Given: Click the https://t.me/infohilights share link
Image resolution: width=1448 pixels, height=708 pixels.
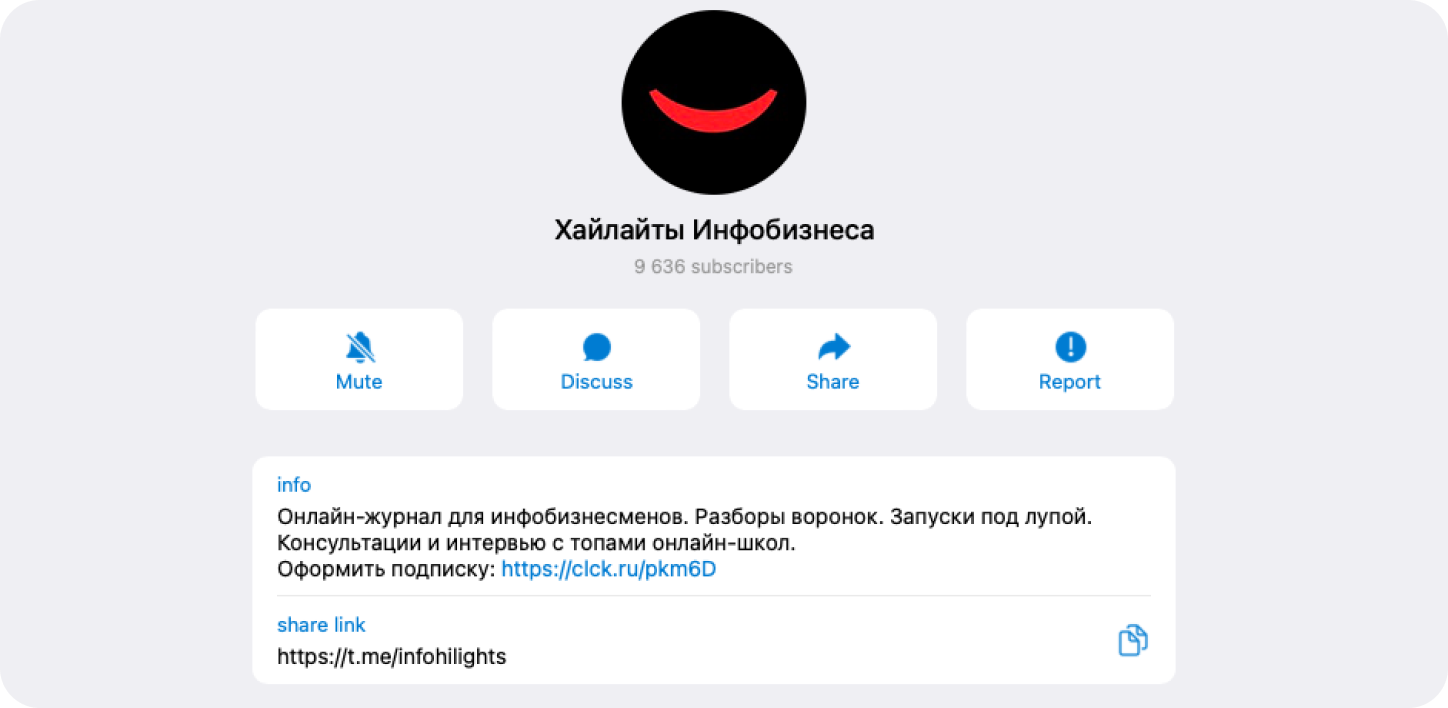Looking at the screenshot, I should (392, 657).
